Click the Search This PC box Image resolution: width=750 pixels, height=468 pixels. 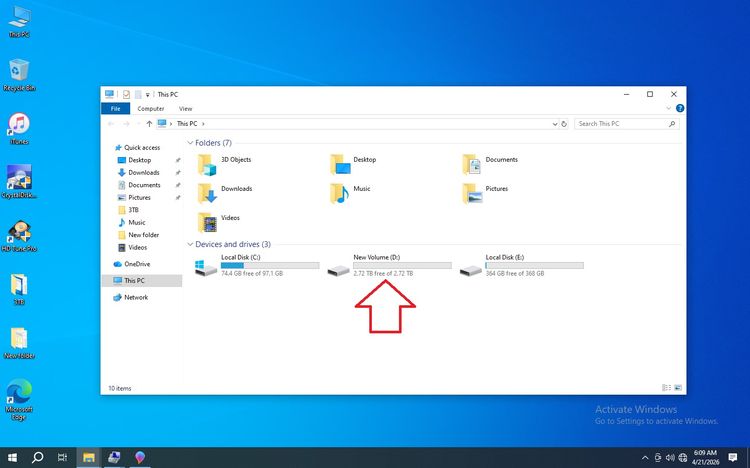coord(626,124)
